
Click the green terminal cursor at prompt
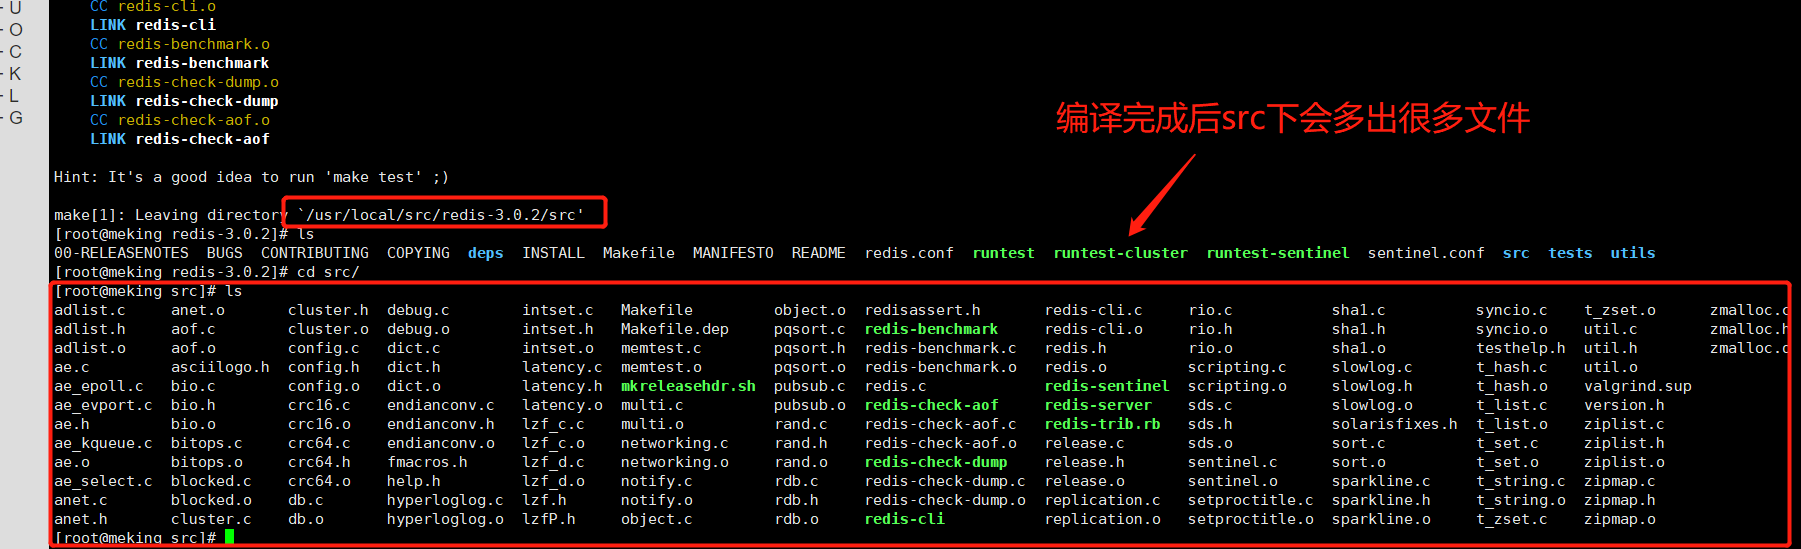pyautogui.click(x=229, y=538)
